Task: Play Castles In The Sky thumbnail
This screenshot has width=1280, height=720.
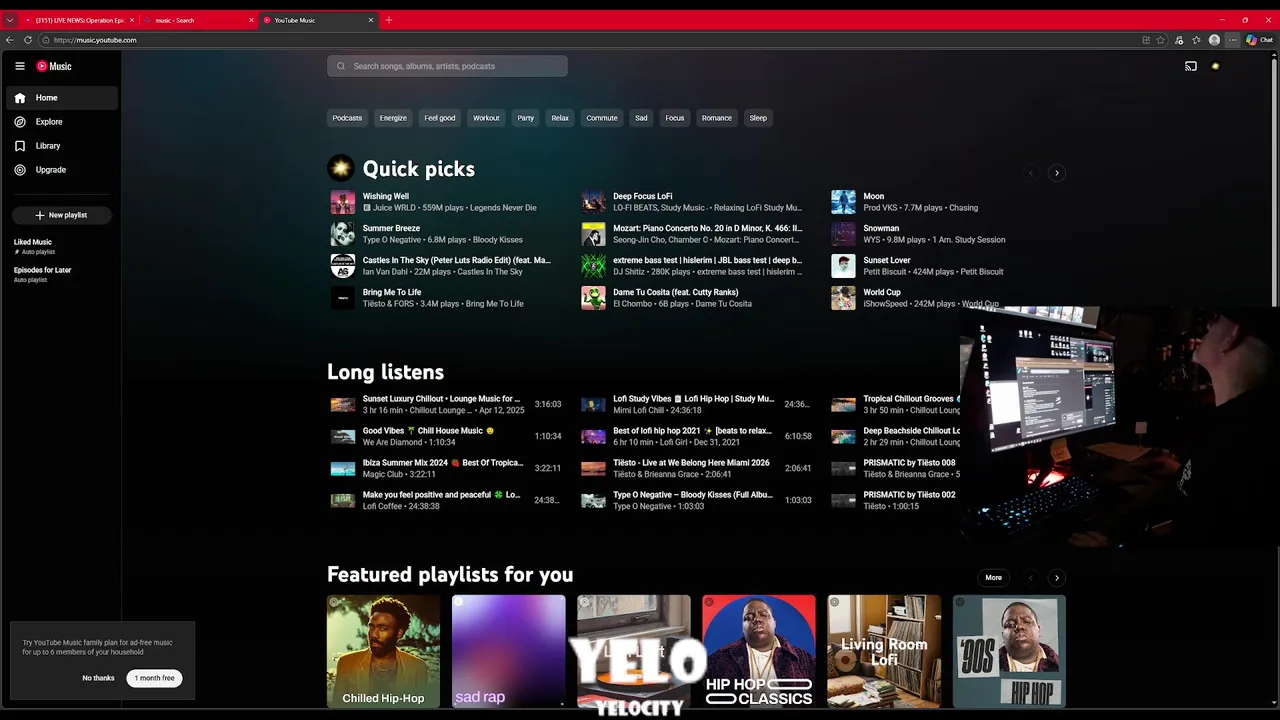Action: (x=343, y=266)
